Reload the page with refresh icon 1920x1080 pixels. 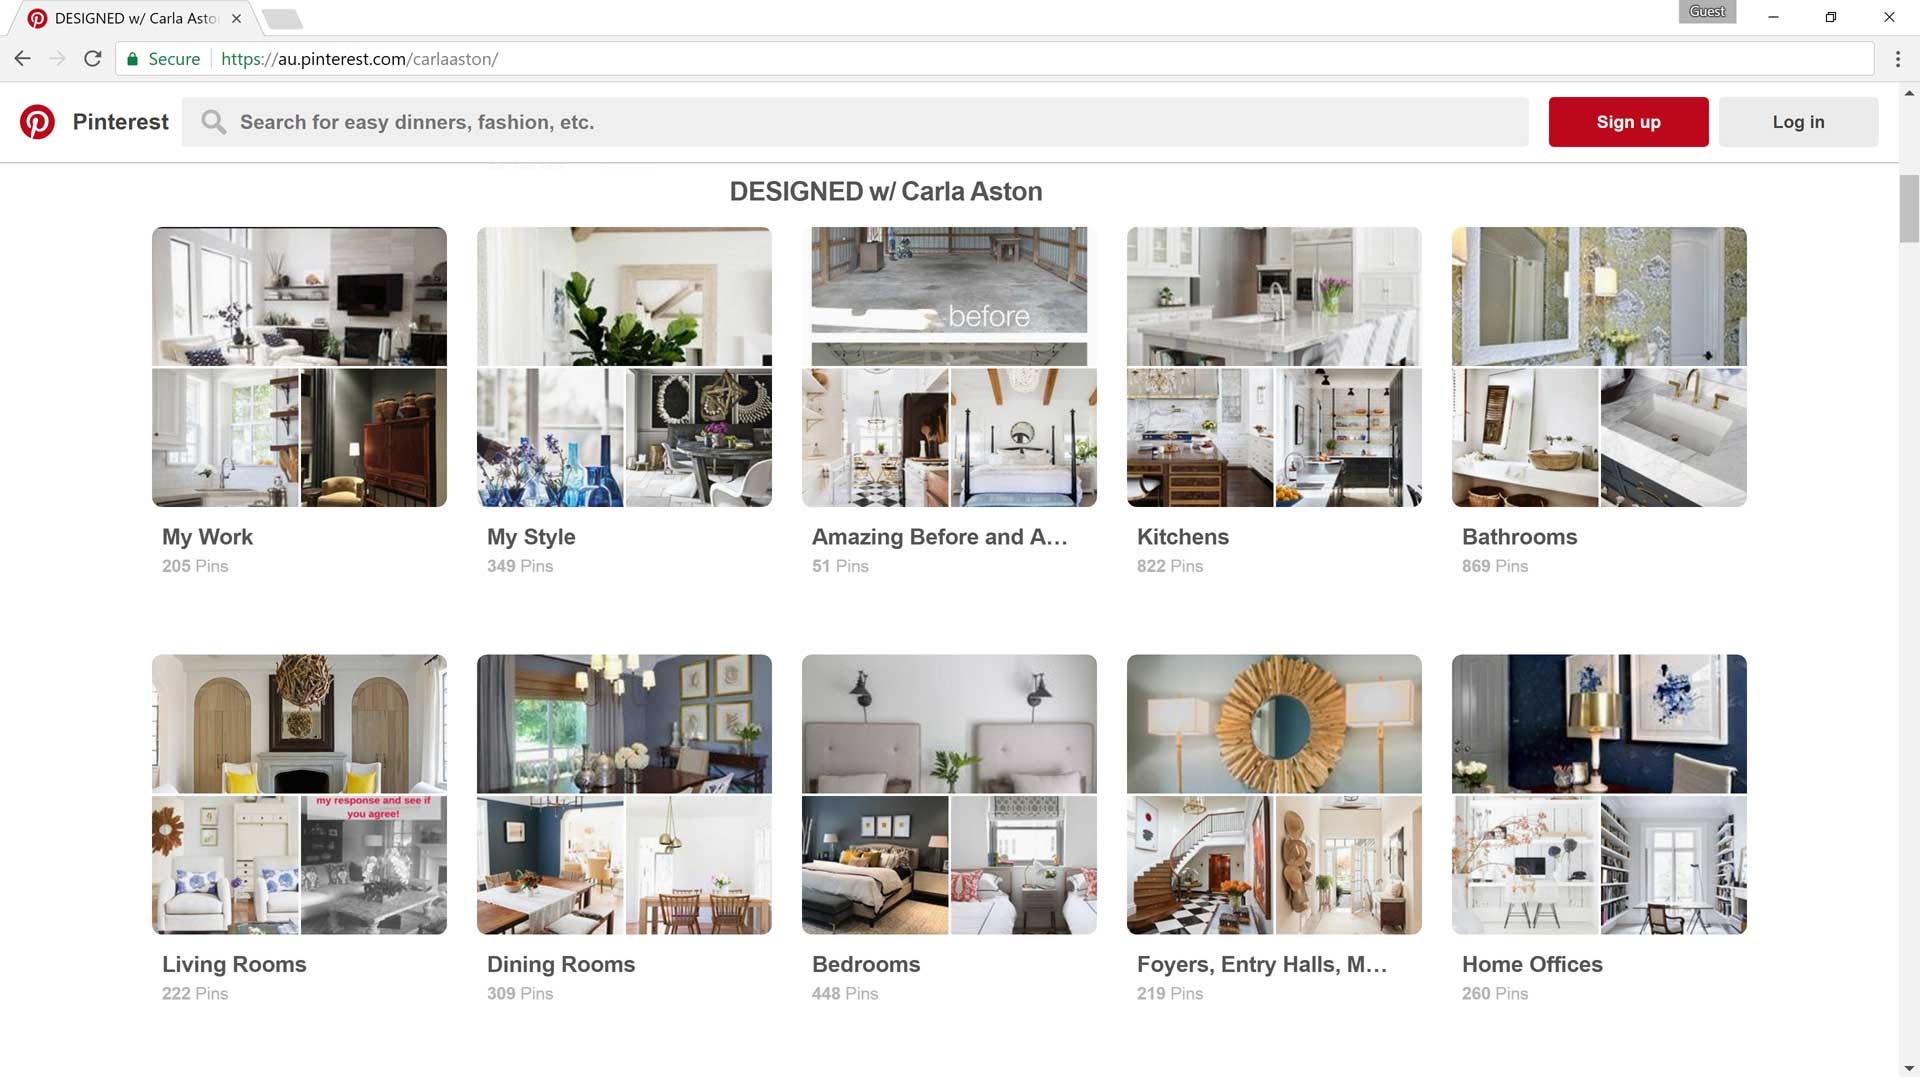[x=93, y=59]
